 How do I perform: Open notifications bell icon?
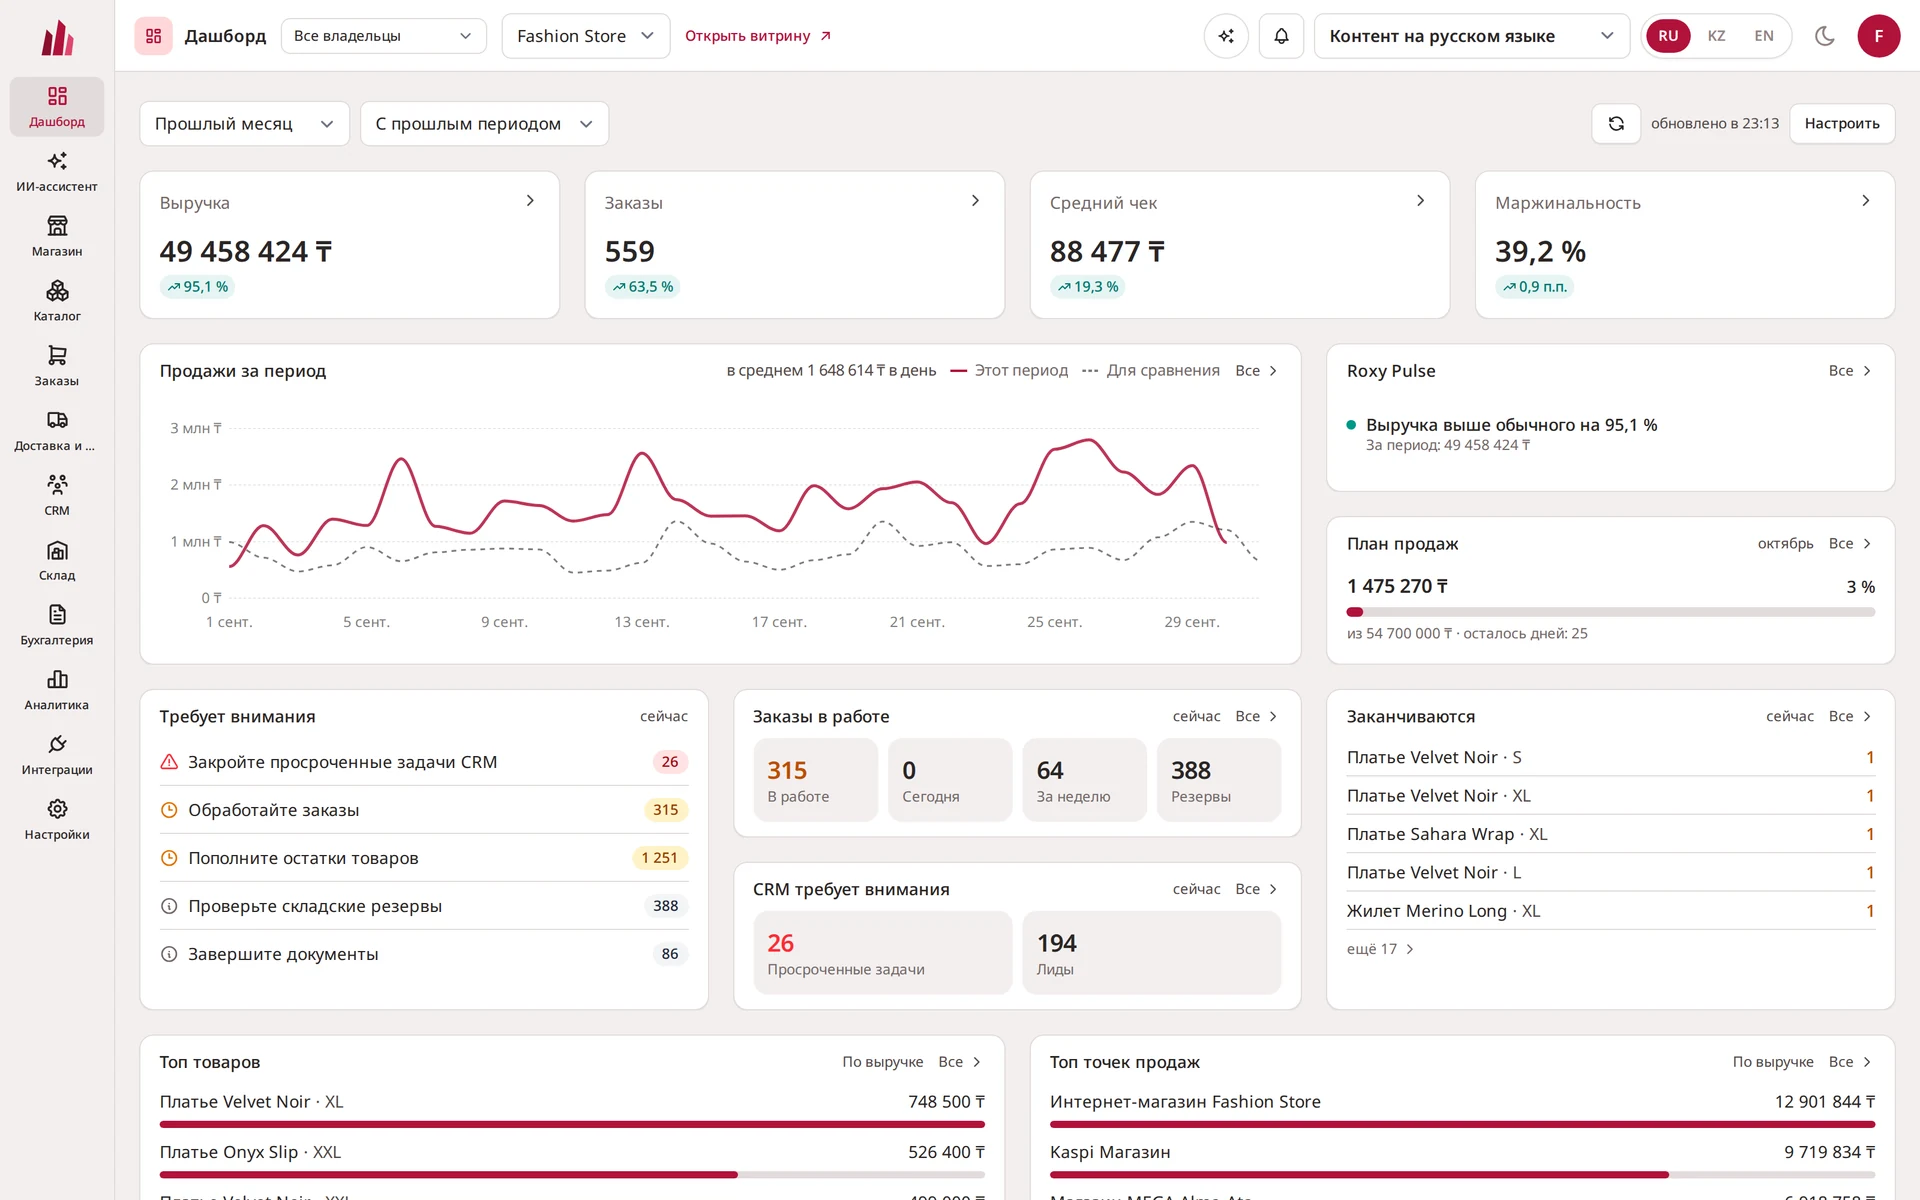[1281, 36]
